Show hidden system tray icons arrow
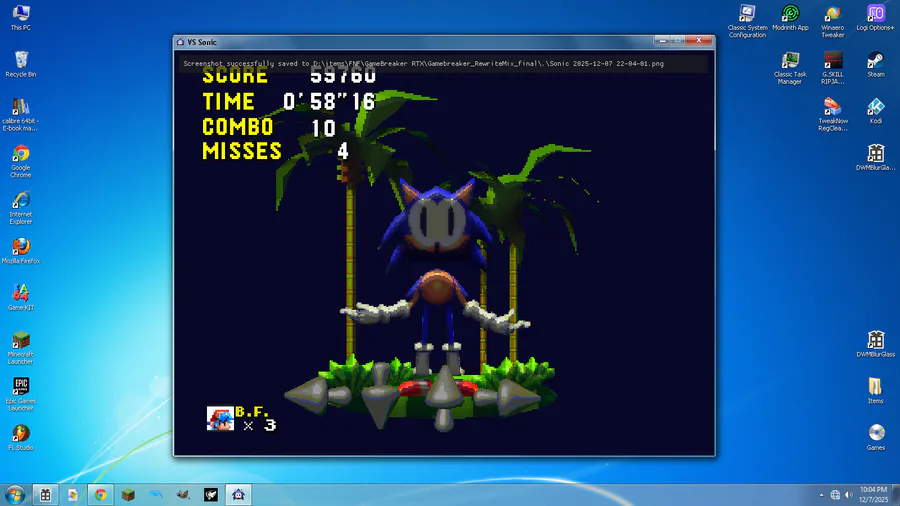Image resolution: width=900 pixels, height=506 pixels. pos(821,495)
